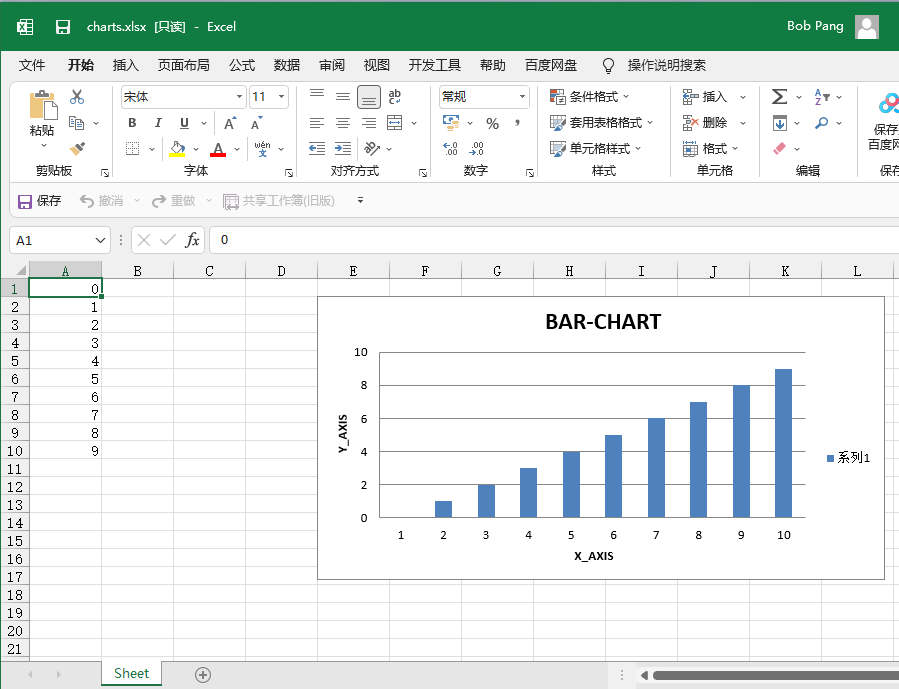Set middle vertical alignment
This screenshot has width=899, height=689.
[x=343, y=97]
